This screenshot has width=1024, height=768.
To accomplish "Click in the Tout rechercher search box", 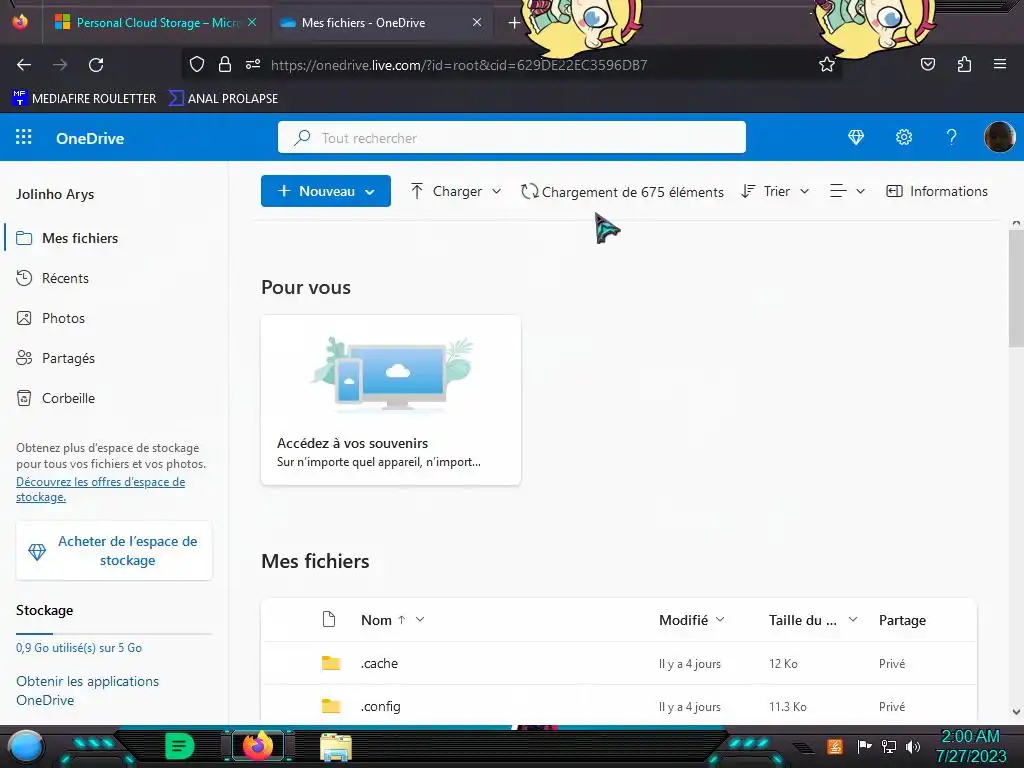I will point(511,137).
